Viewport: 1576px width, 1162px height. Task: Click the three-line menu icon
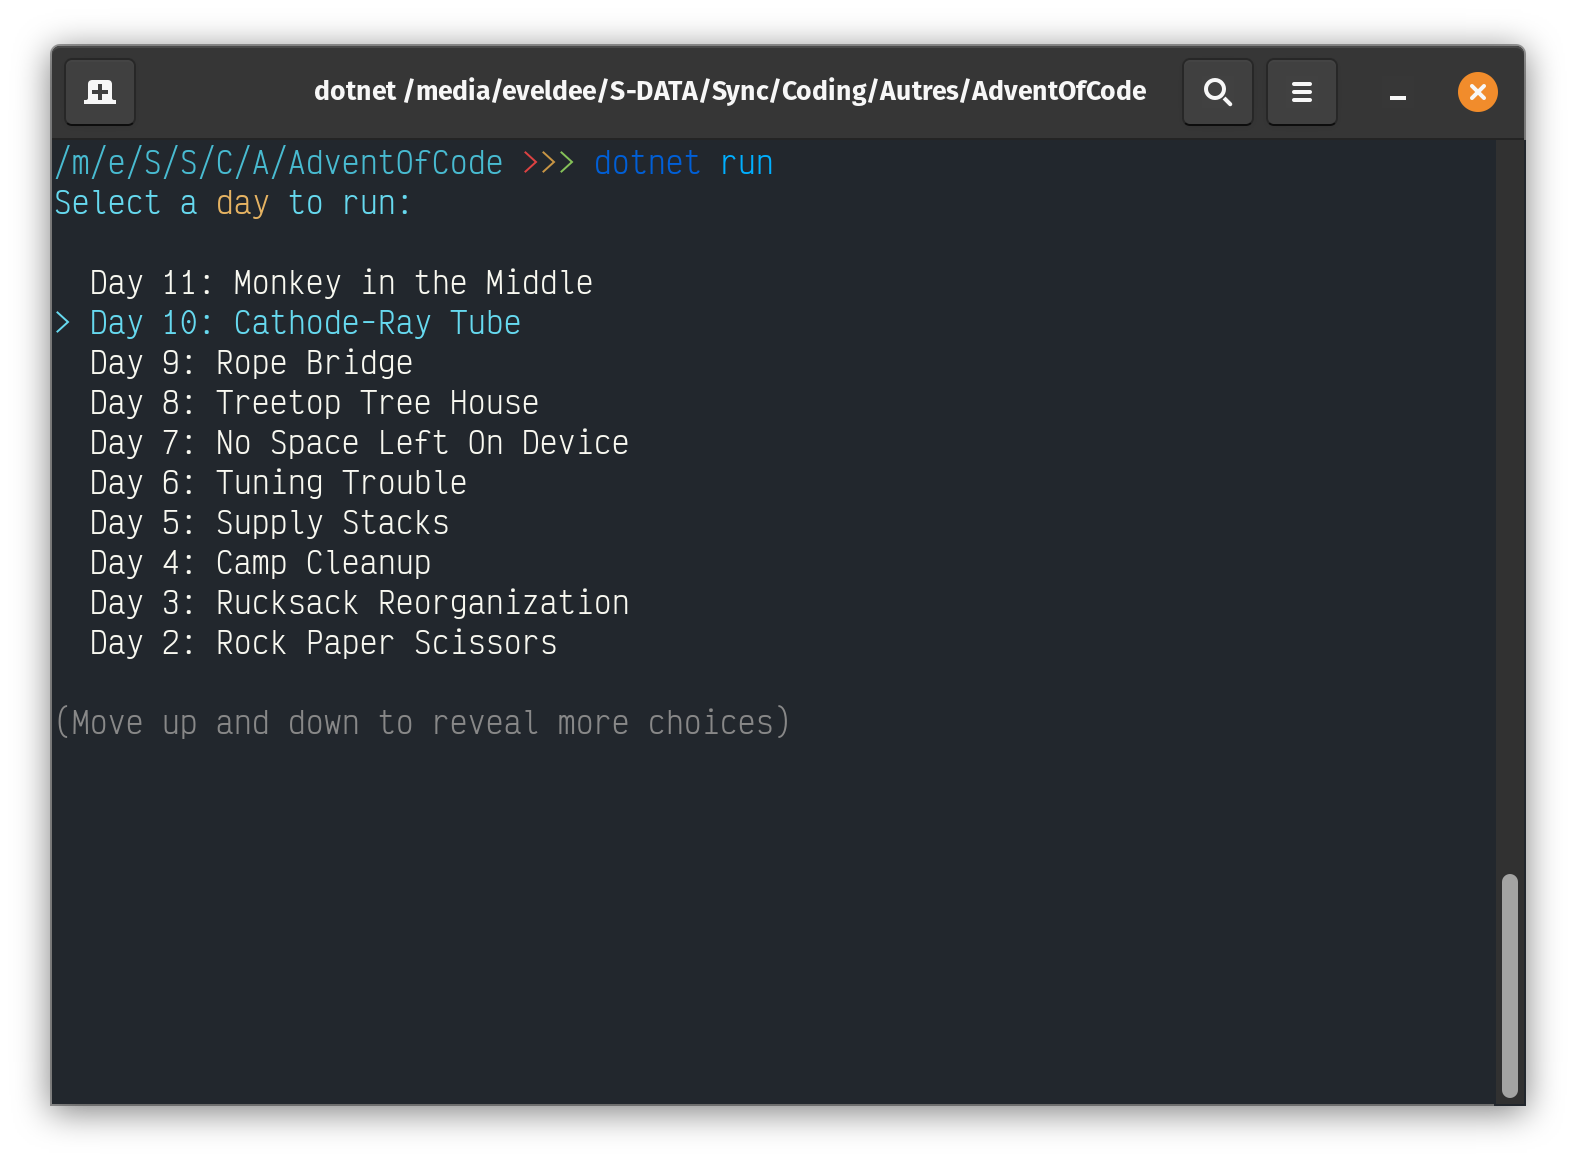(1301, 91)
